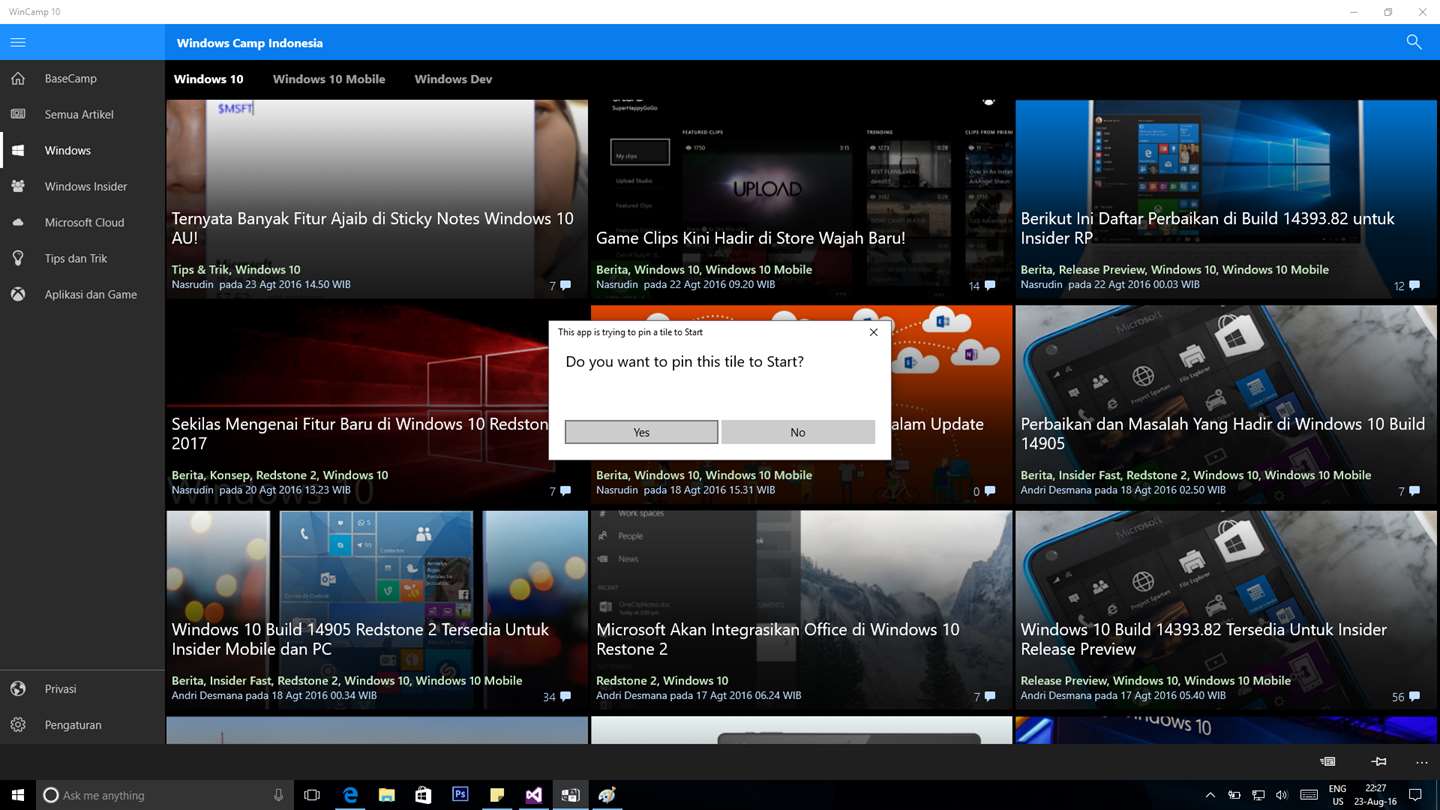
Task: Click the Microsoft Cloud icon
Action: 18,222
